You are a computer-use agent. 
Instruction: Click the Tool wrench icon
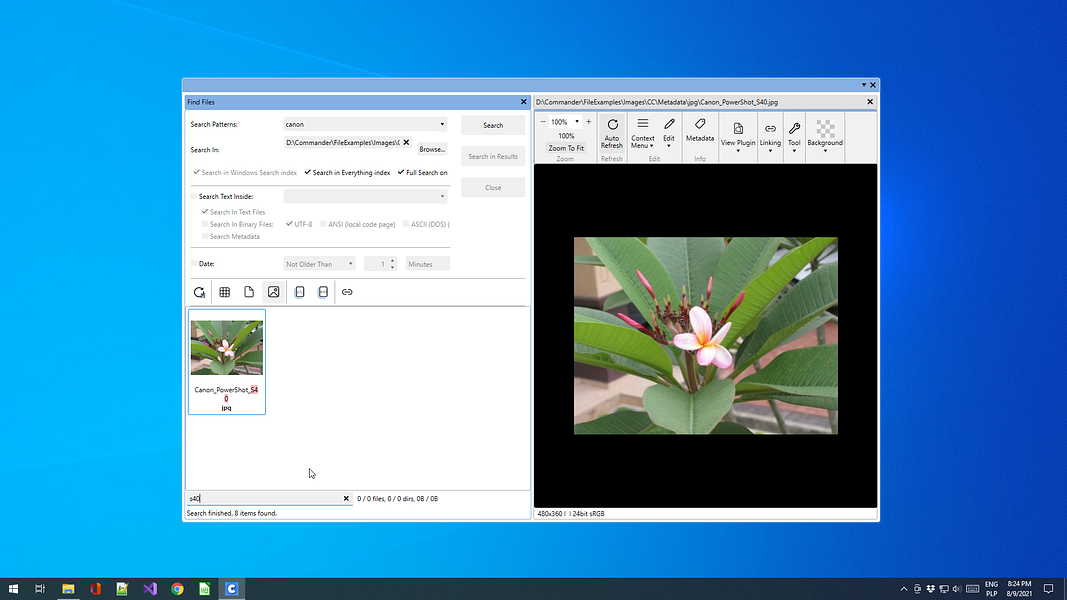tap(794, 129)
